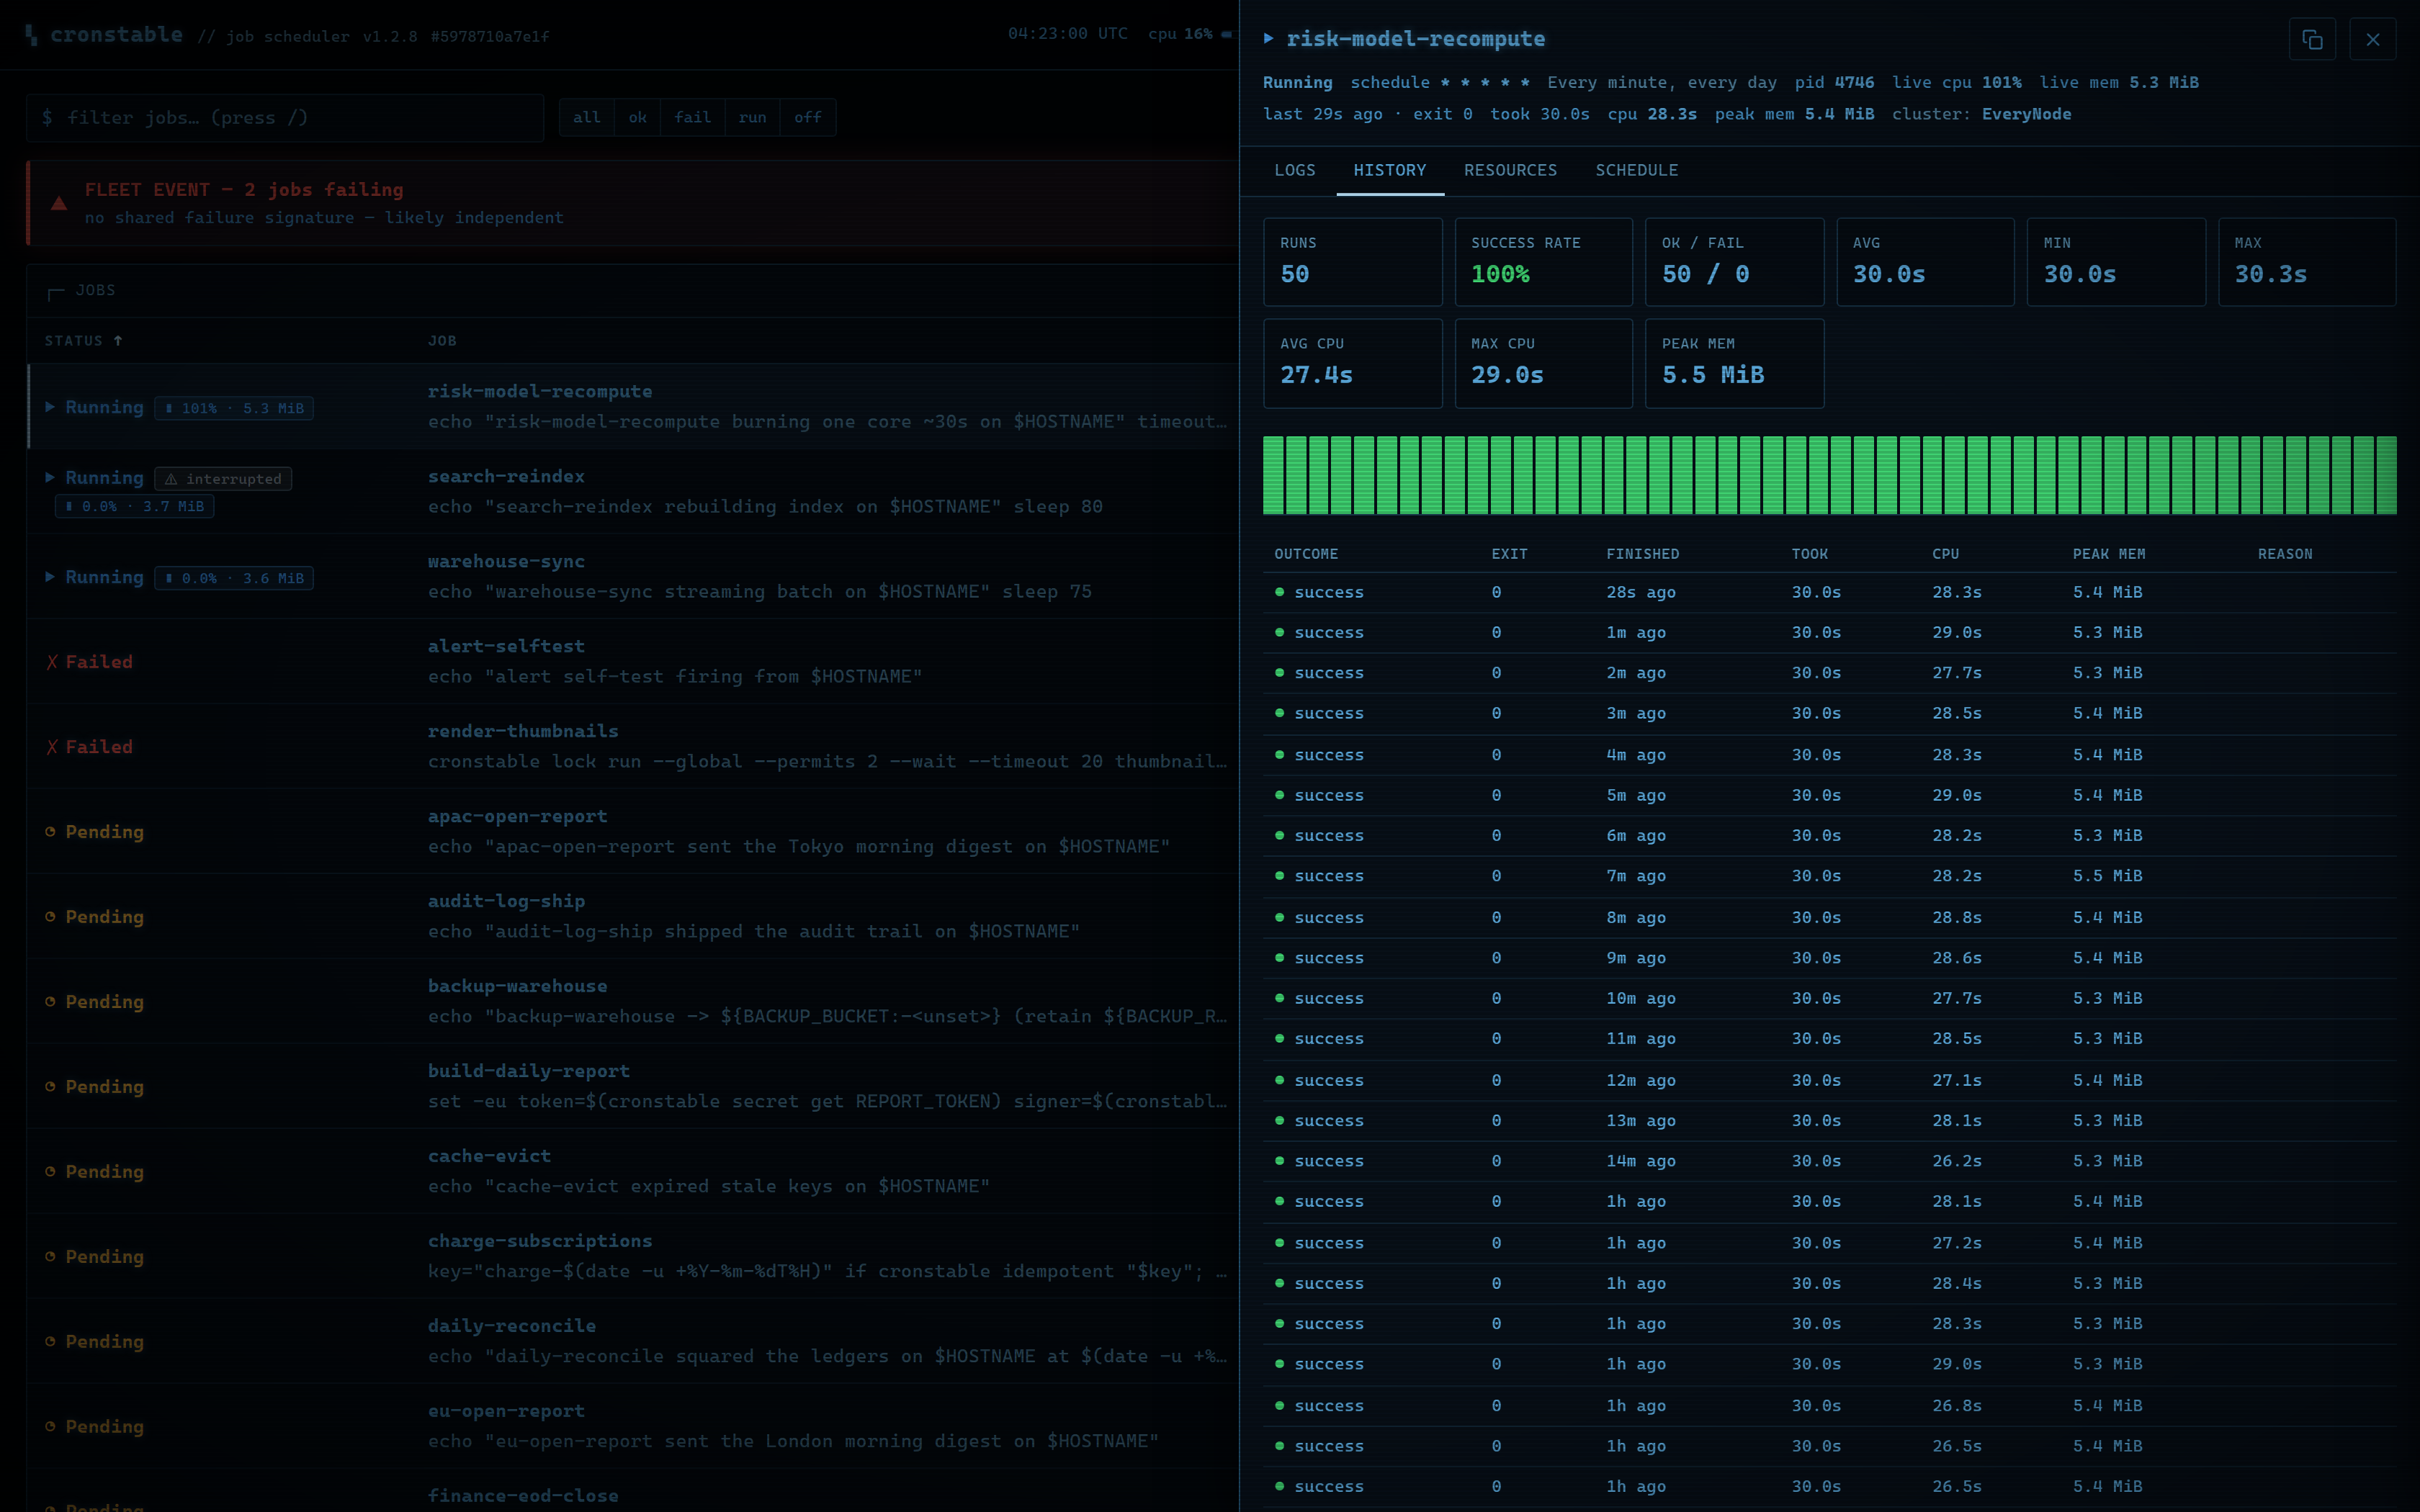This screenshot has width=2420, height=1512.
Task: Click the cronstable logo icon
Action: [32, 35]
